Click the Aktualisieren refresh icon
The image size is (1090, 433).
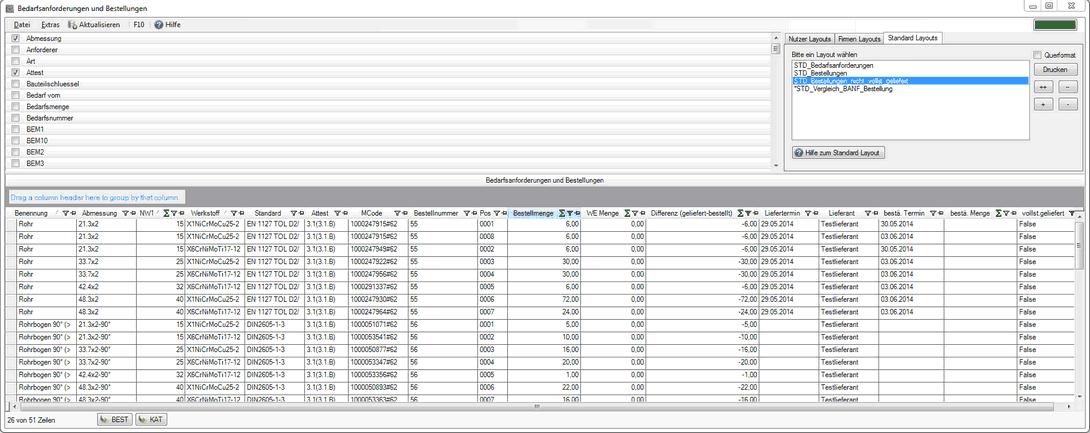pyautogui.click(x=72, y=24)
